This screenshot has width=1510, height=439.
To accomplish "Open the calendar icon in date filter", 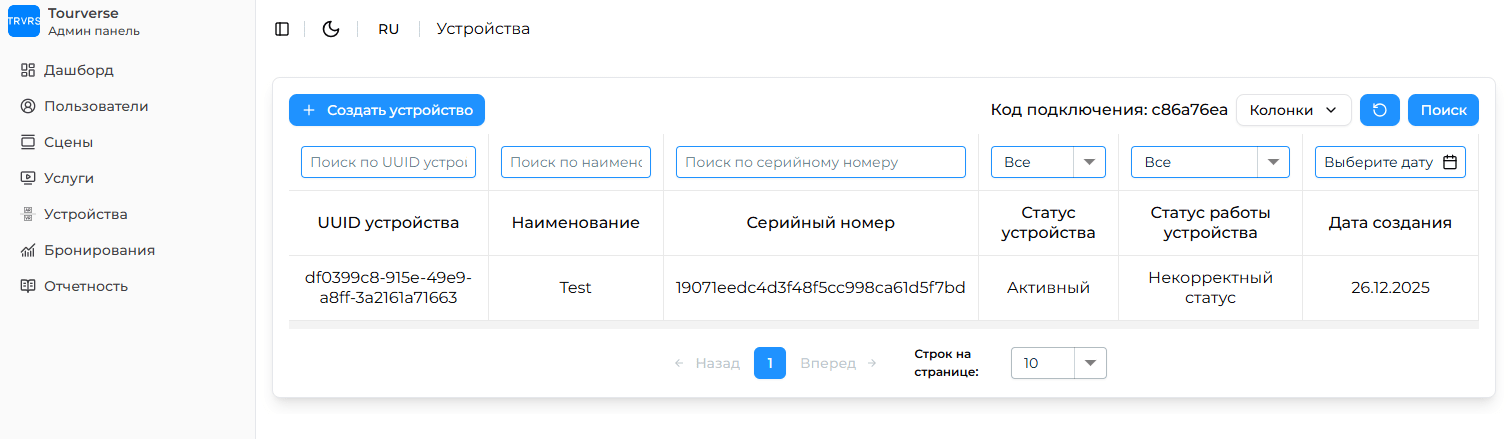I will [x=1450, y=162].
